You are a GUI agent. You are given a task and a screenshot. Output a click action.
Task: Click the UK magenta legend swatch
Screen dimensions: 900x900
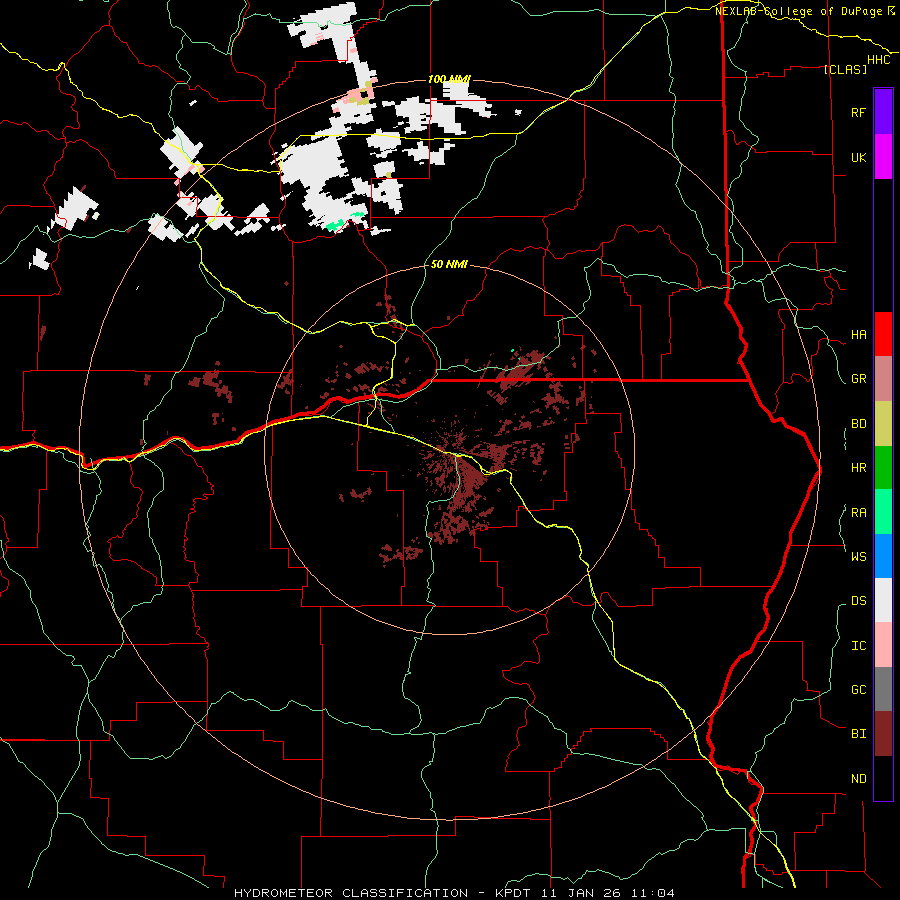coord(883,157)
